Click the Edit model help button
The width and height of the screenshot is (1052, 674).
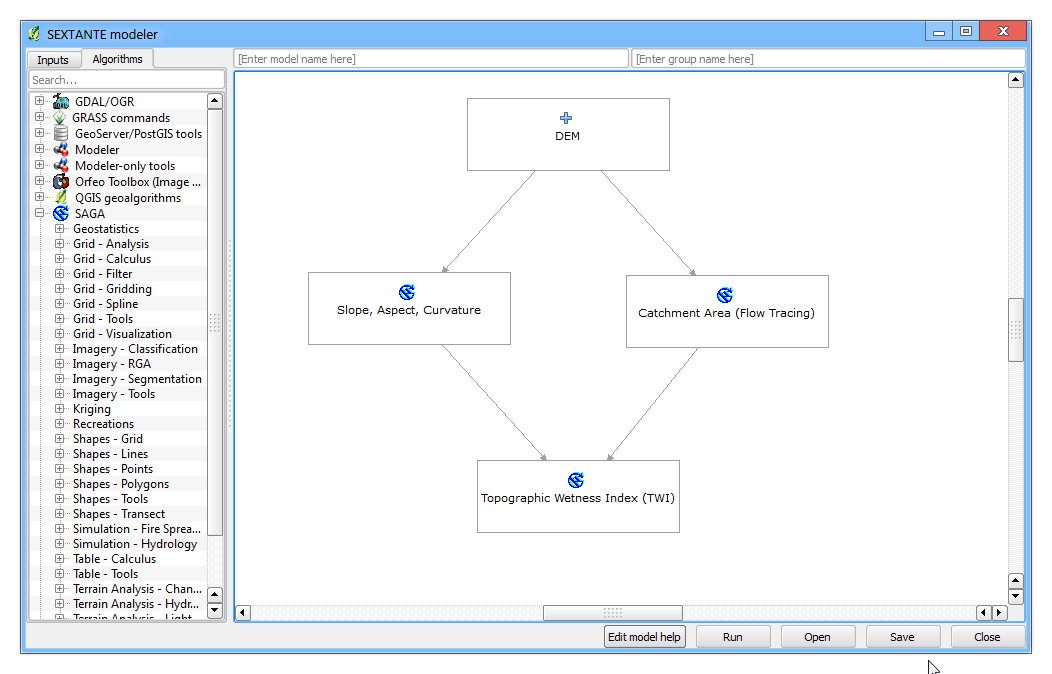(x=644, y=637)
